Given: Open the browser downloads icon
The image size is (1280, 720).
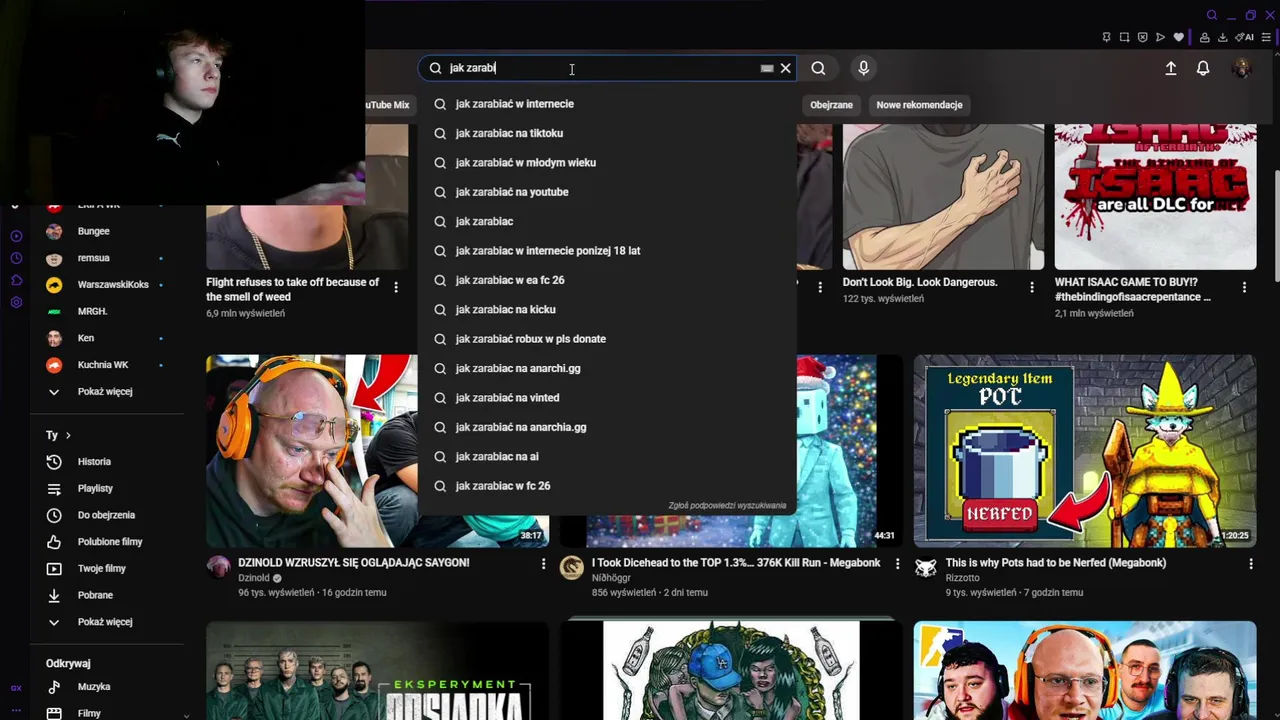Looking at the screenshot, I should point(1223,37).
